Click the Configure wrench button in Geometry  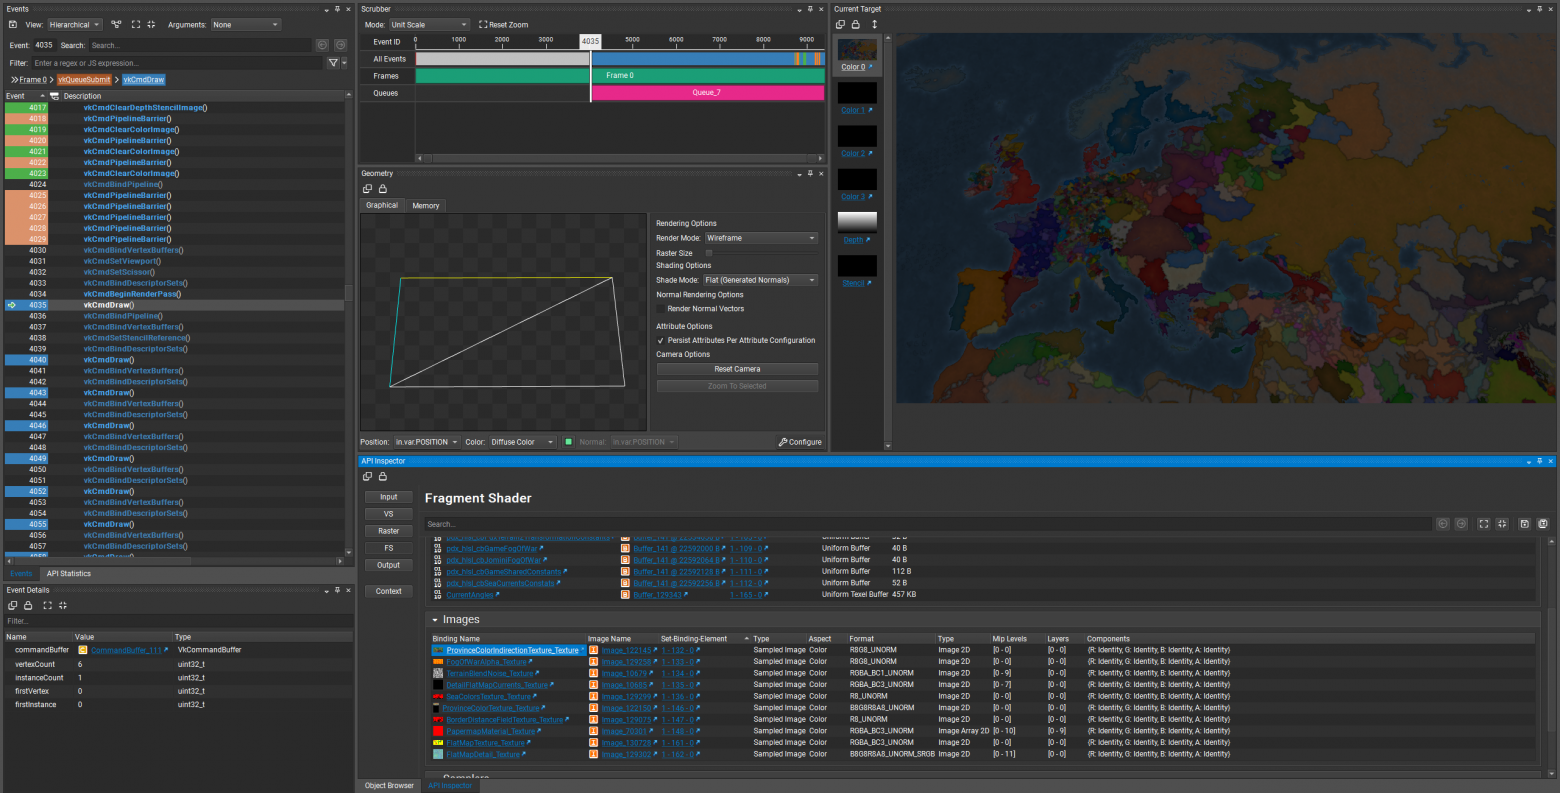800,442
